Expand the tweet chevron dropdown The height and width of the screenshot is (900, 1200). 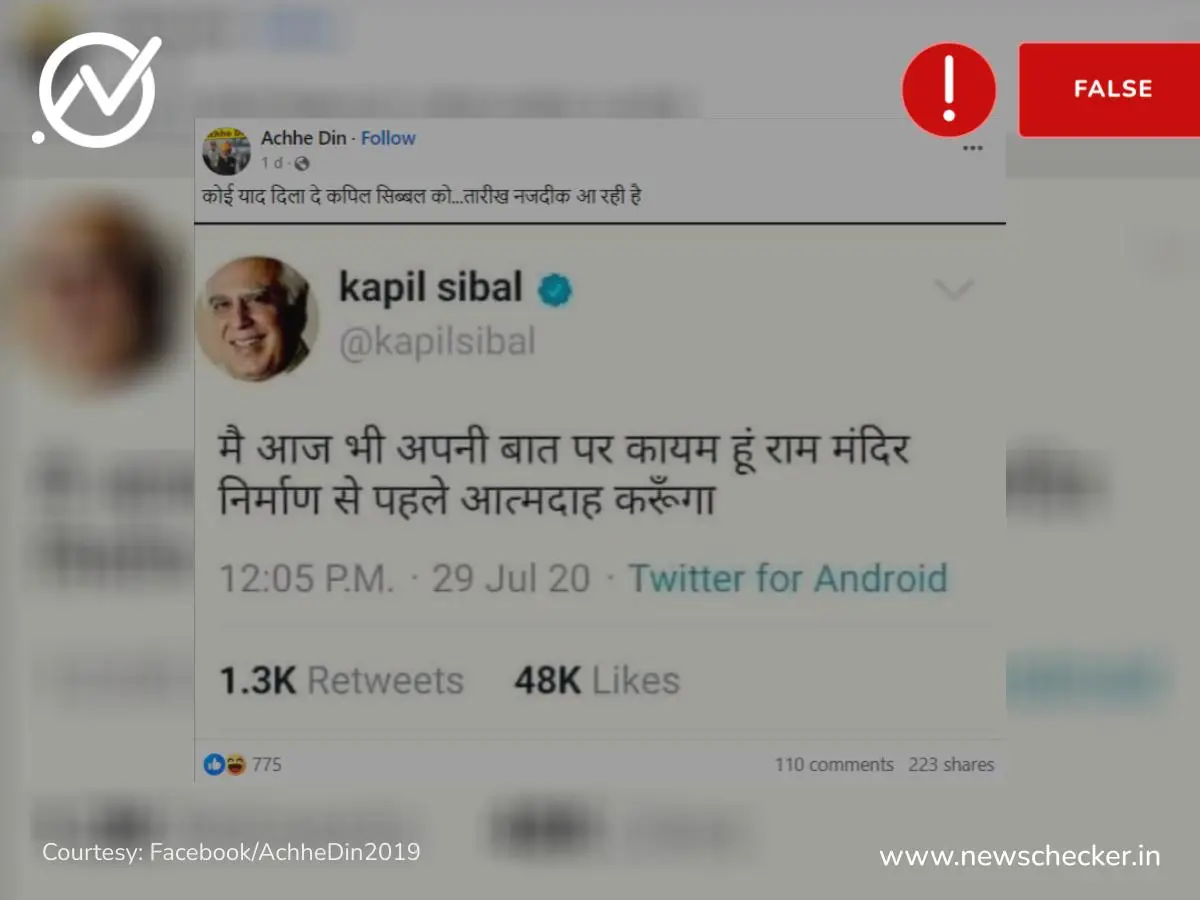point(953,290)
